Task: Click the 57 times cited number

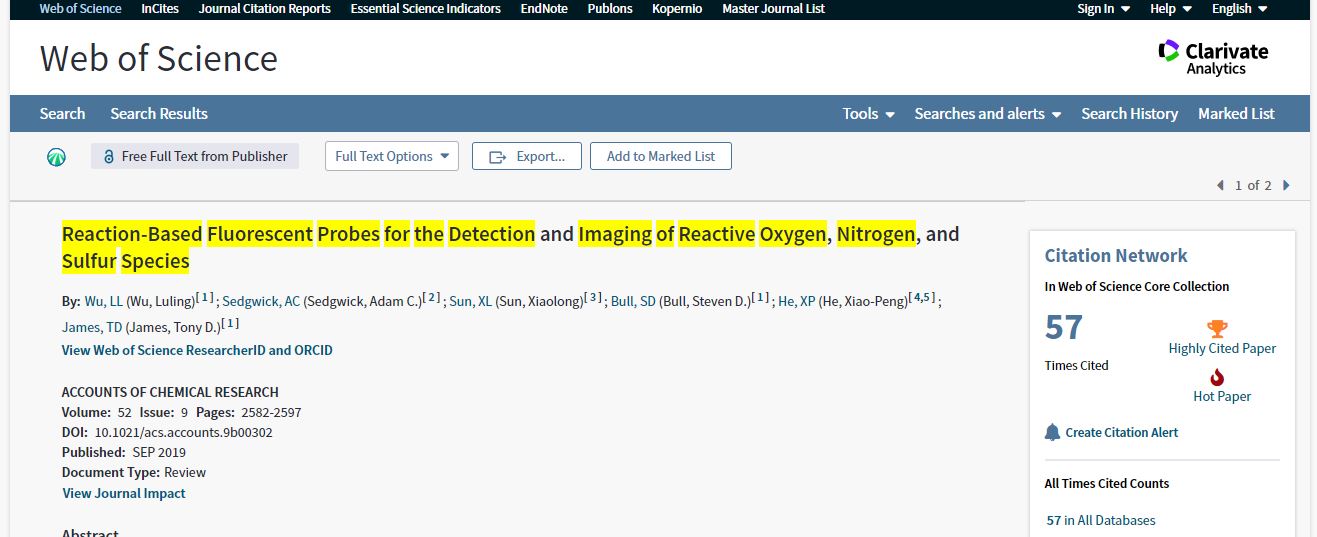Action: [x=1064, y=327]
